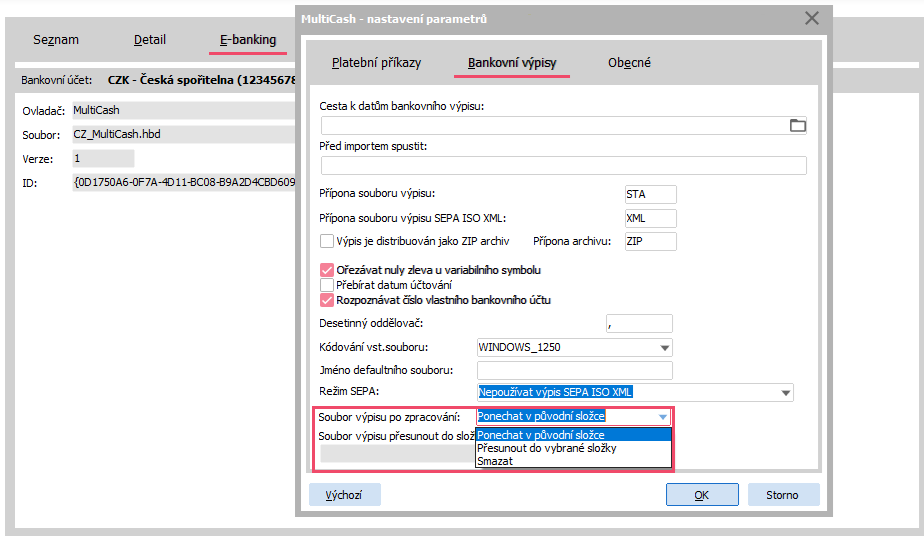Switch to 'Platební příkazy' tab
924x536 pixels.
click(x=376, y=62)
